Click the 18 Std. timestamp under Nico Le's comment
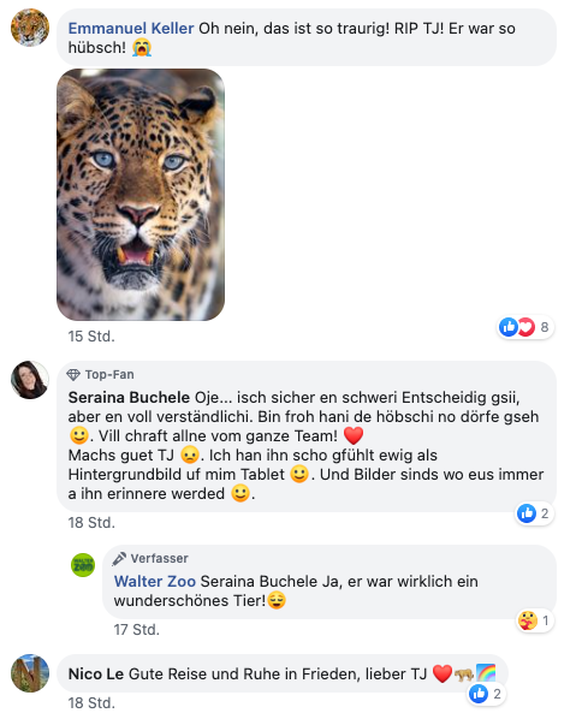The height and width of the screenshot is (719, 582). pyautogui.click(x=91, y=702)
